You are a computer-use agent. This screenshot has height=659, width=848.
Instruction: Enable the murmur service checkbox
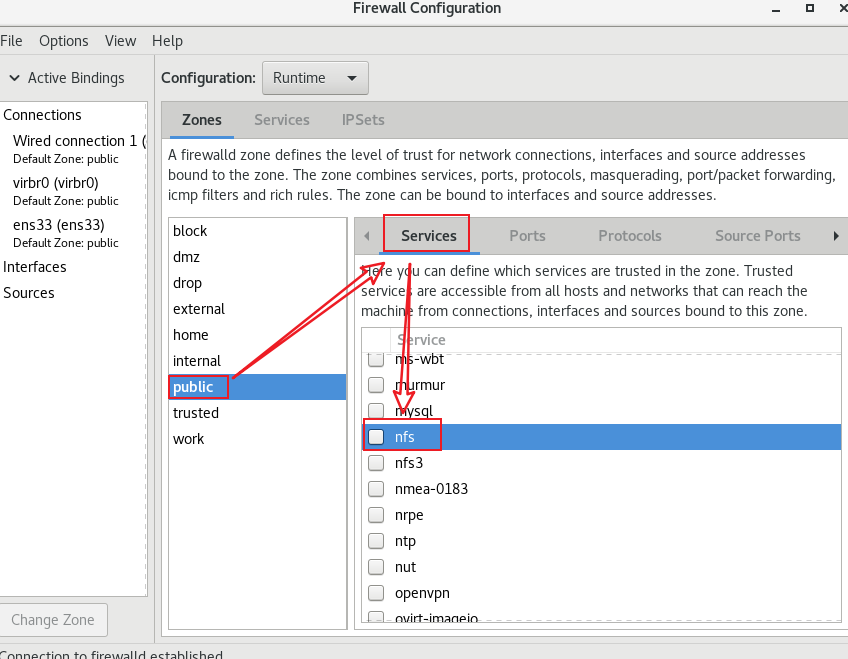tap(376, 385)
